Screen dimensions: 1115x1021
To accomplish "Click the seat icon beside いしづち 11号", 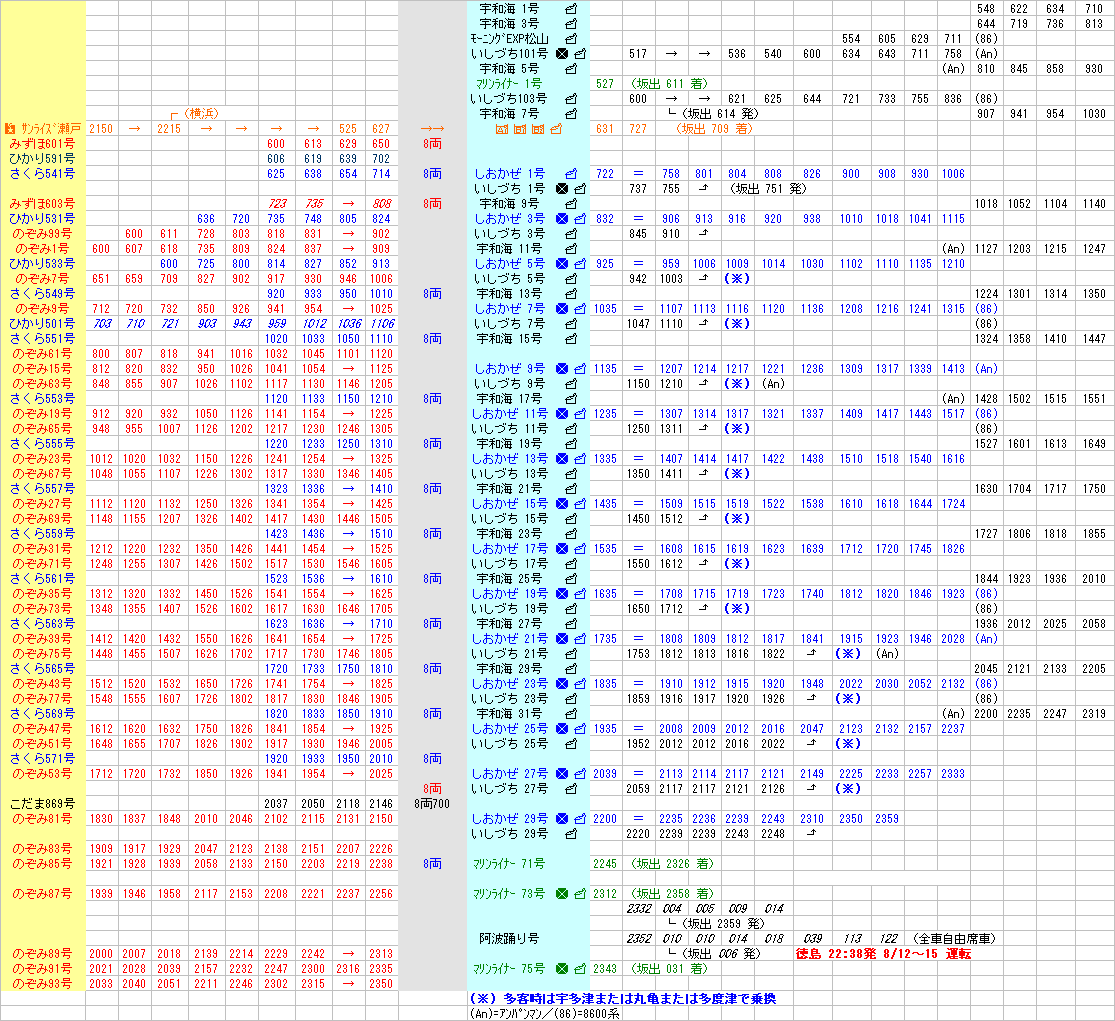I will point(571,429).
